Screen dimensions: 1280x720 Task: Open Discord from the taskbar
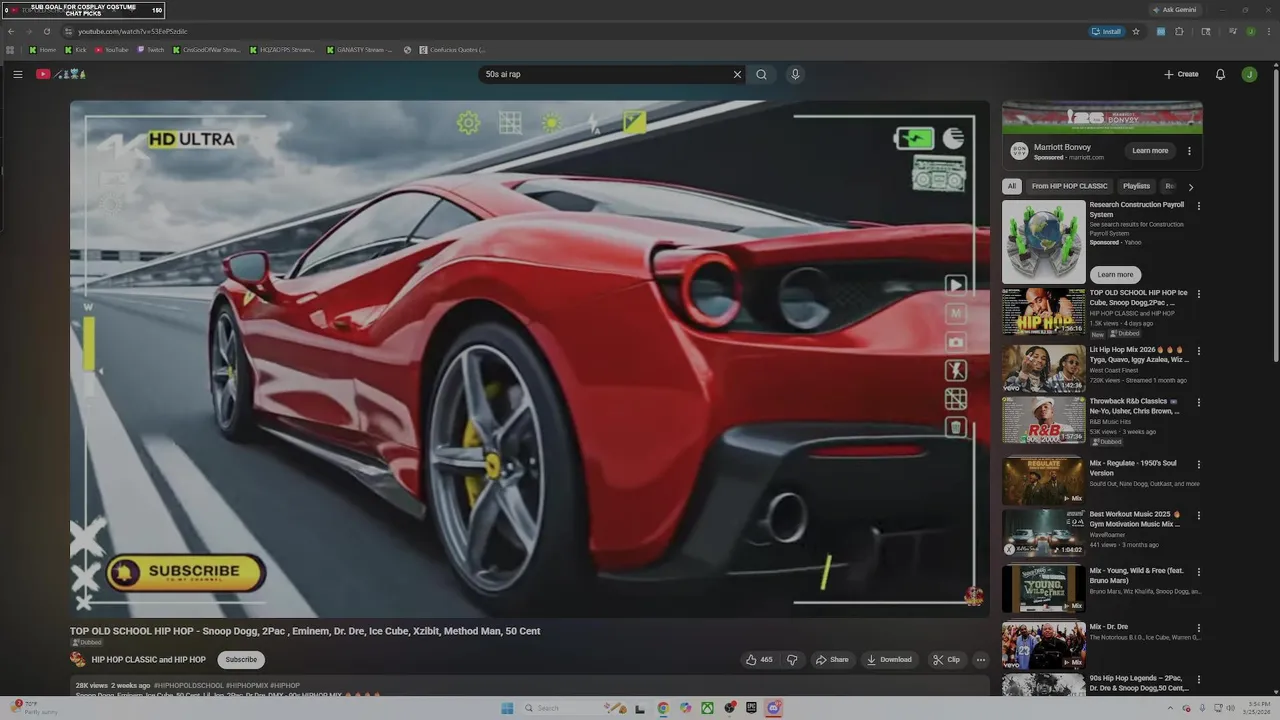(773, 708)
